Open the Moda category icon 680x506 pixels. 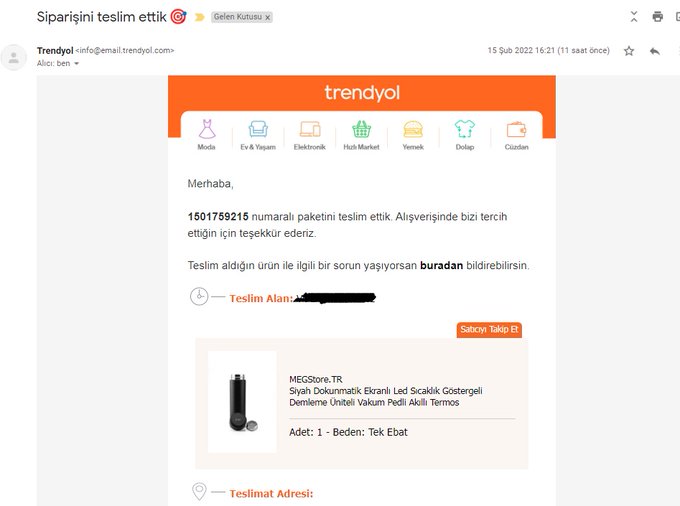[x=207, y=129]
